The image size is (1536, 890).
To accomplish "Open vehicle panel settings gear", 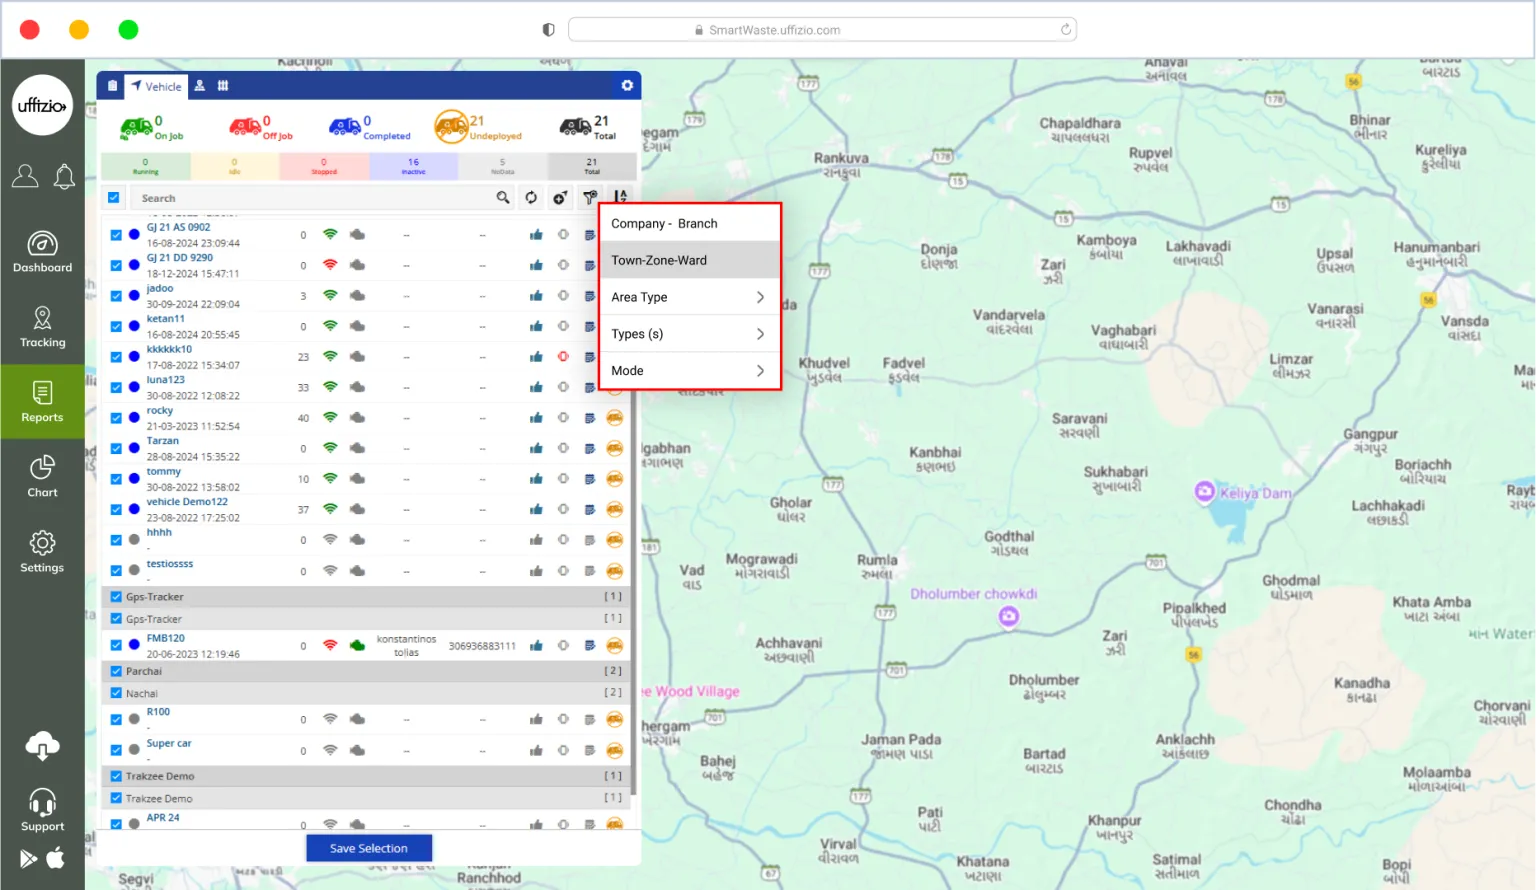I will (x=627, y=86).
